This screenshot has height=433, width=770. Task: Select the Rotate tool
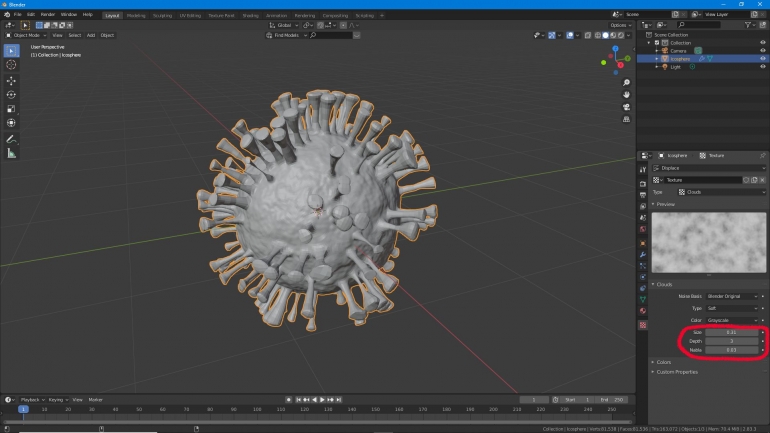point(11,95)
